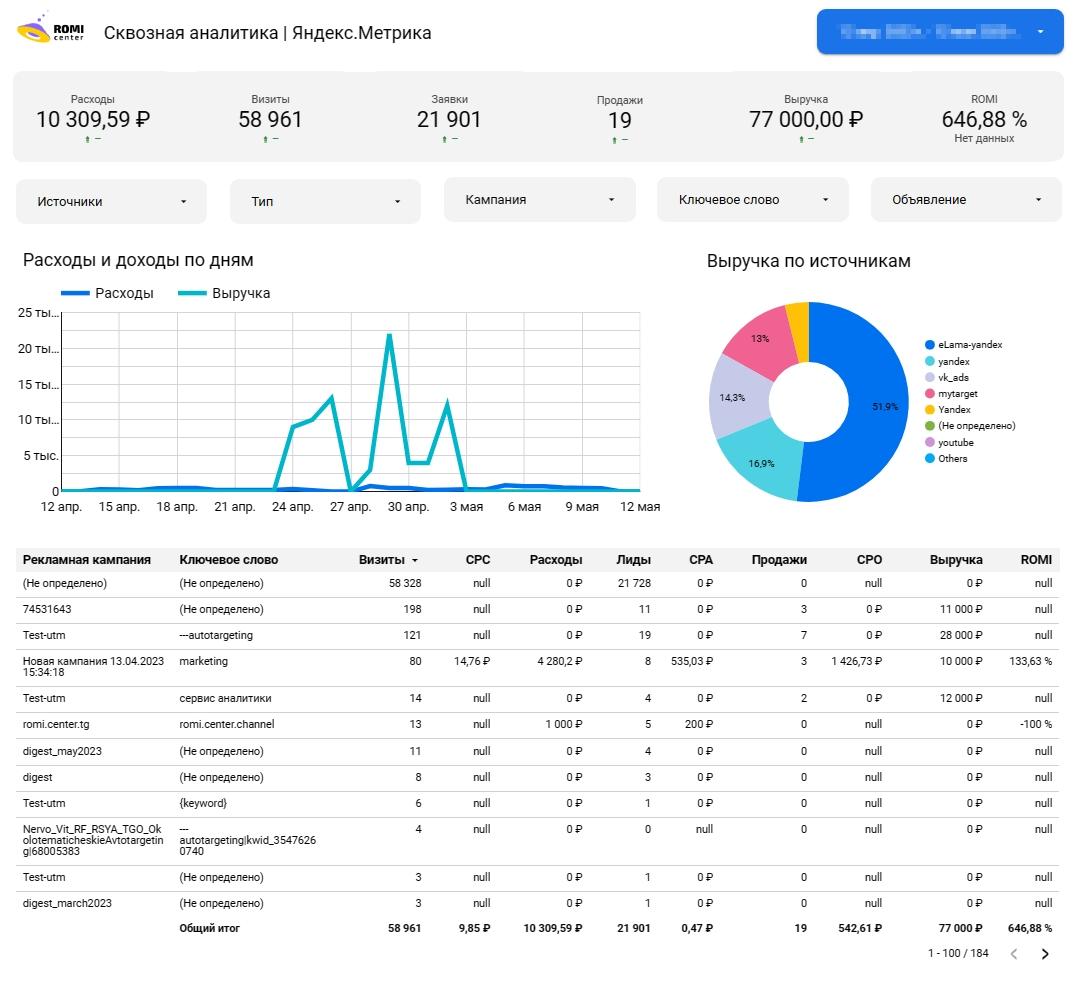This screenshot has width=1074, height=981.
Task: Click the youtube legend dot
Action: pyautogui.click(x=930, y=442)
